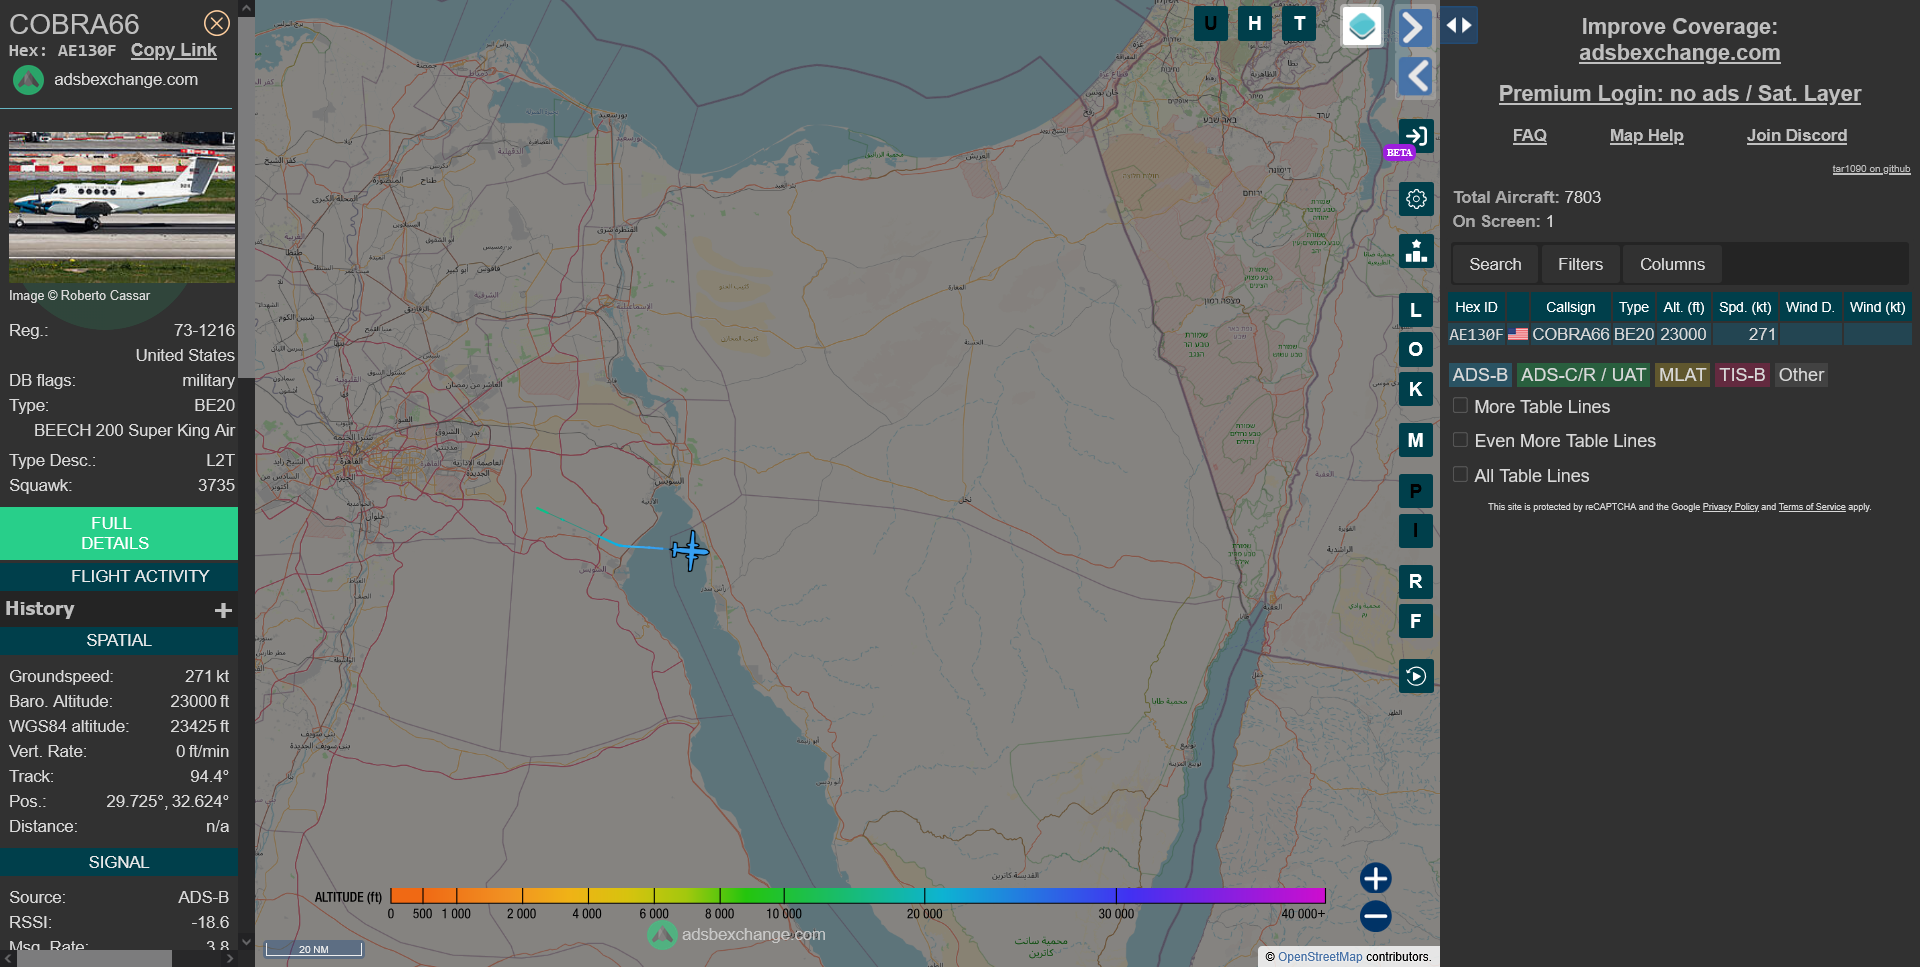The width and height of the screenshot is (1920, 967).
Task: Click the aircraft photo thumbnail
Action: [x=122, y=208]
